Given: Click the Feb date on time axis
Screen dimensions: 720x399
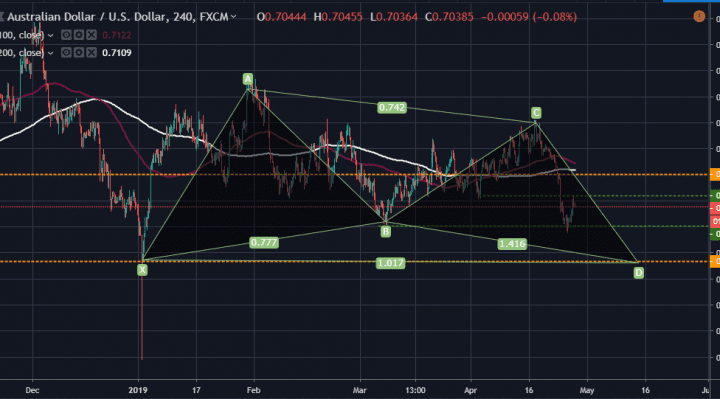Looking at the screenshot, I should pyautogui.click(x=253, y=390).
